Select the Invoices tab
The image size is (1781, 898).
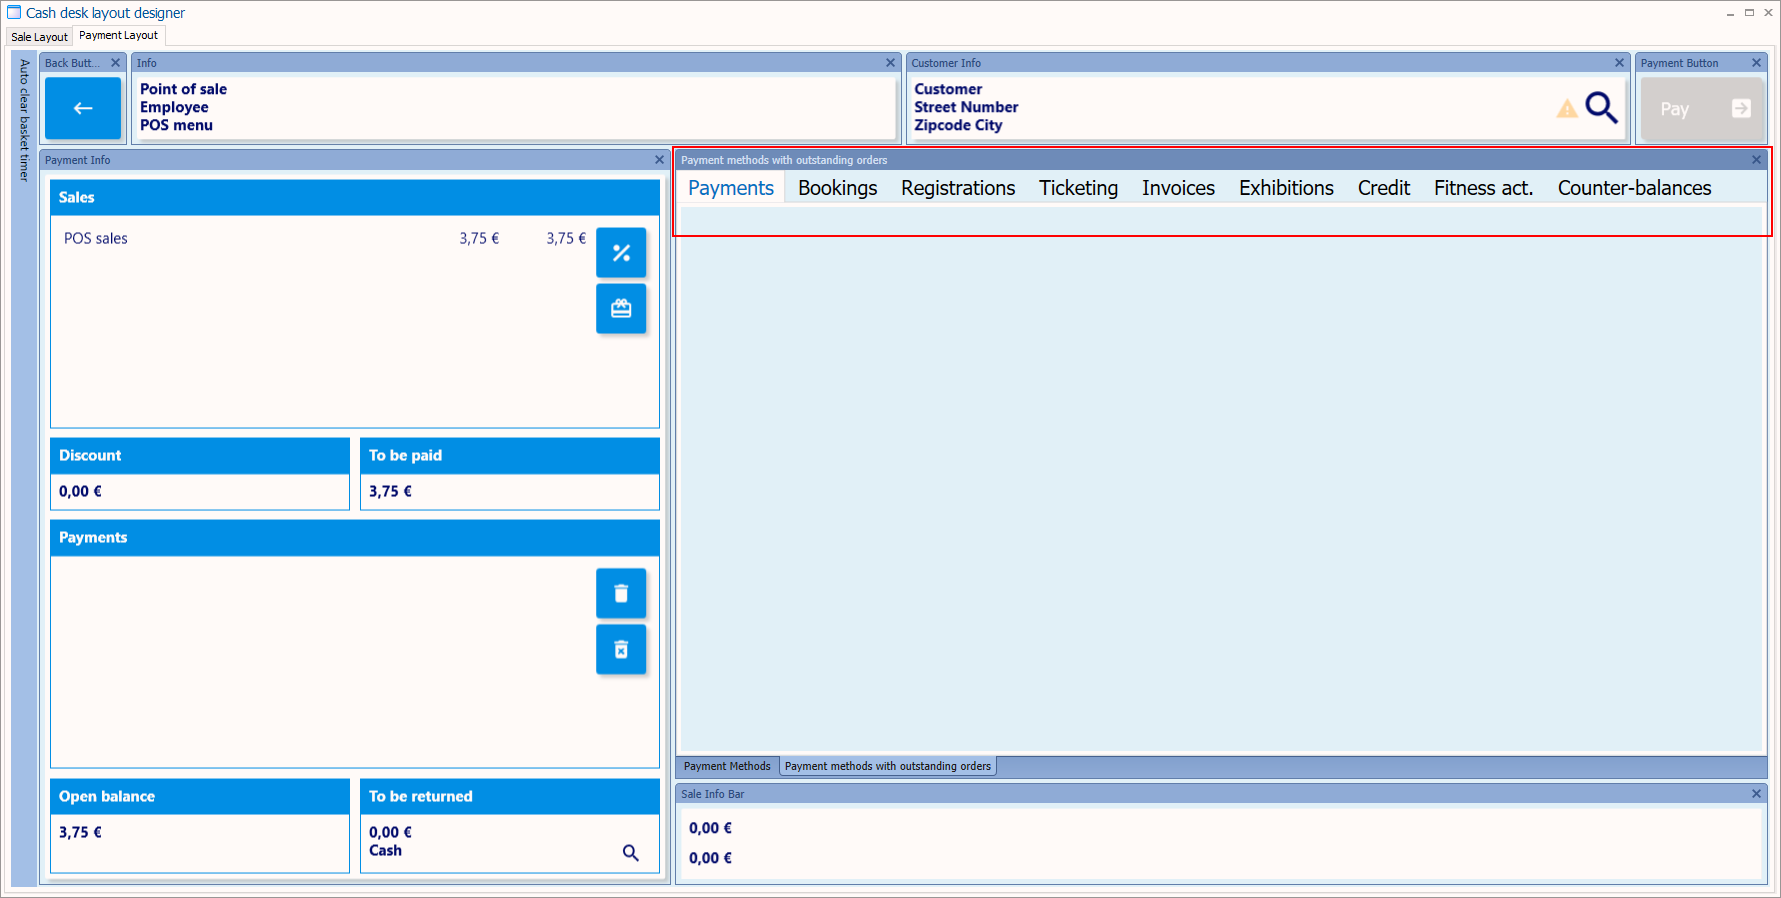click(1178, 188)
